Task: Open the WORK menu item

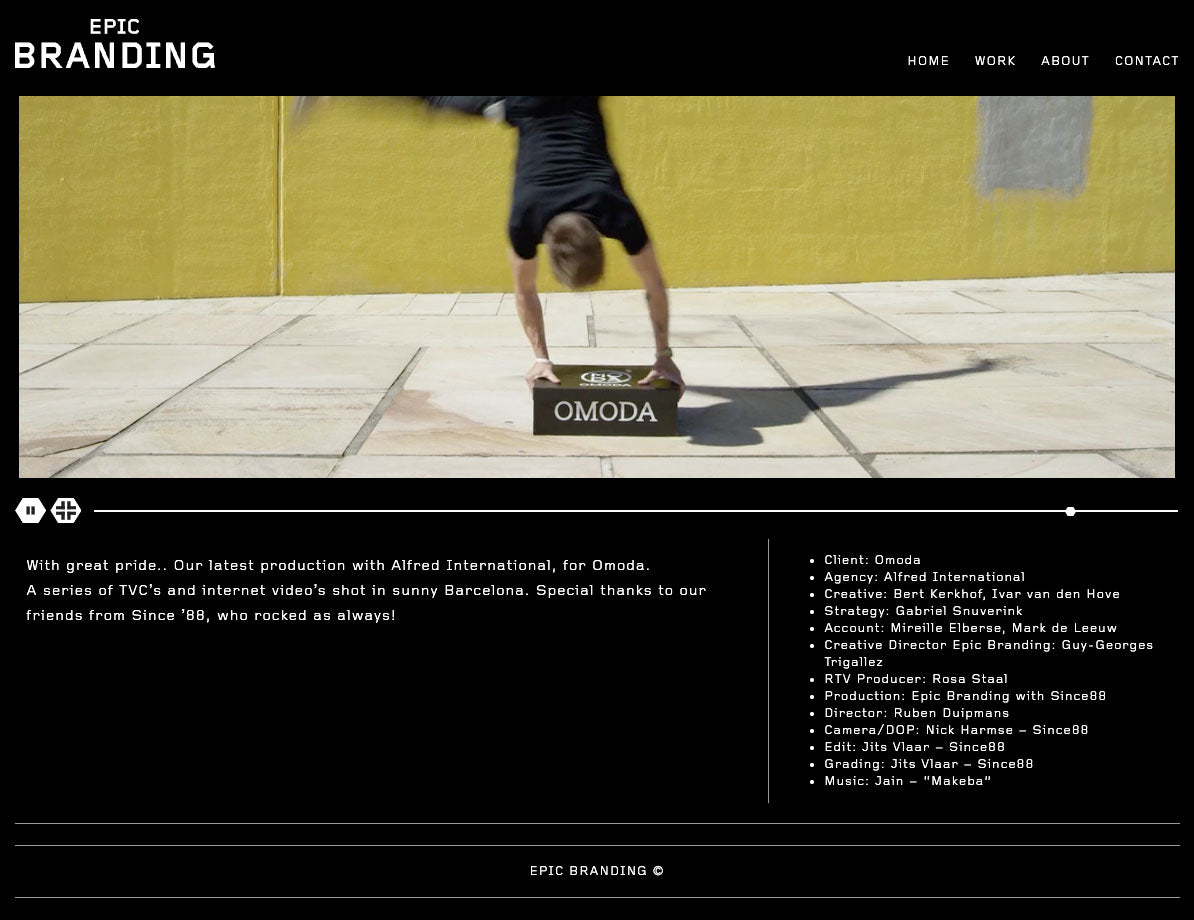Action: (994, 61)
